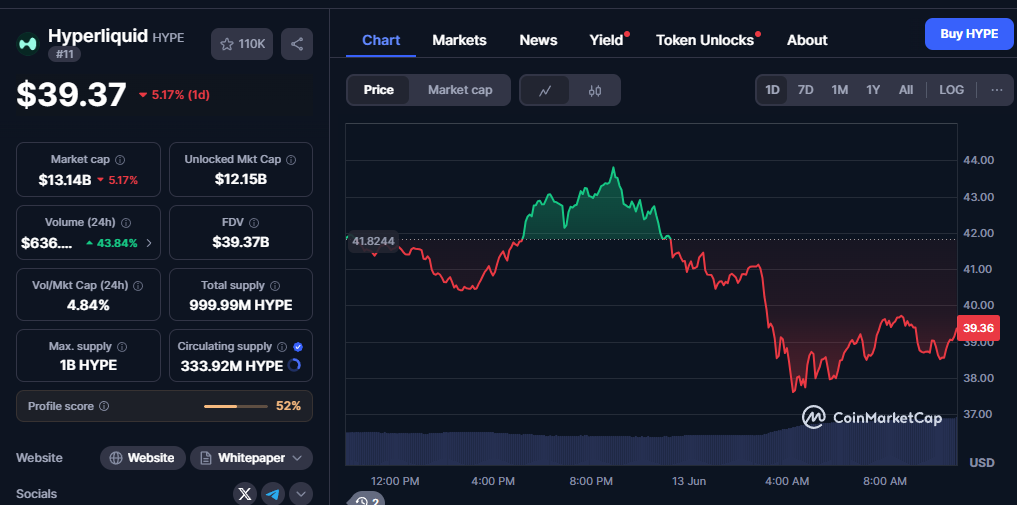Open Volume (24h) info icon
The image size is (1017, 505).
pos(126,222)
